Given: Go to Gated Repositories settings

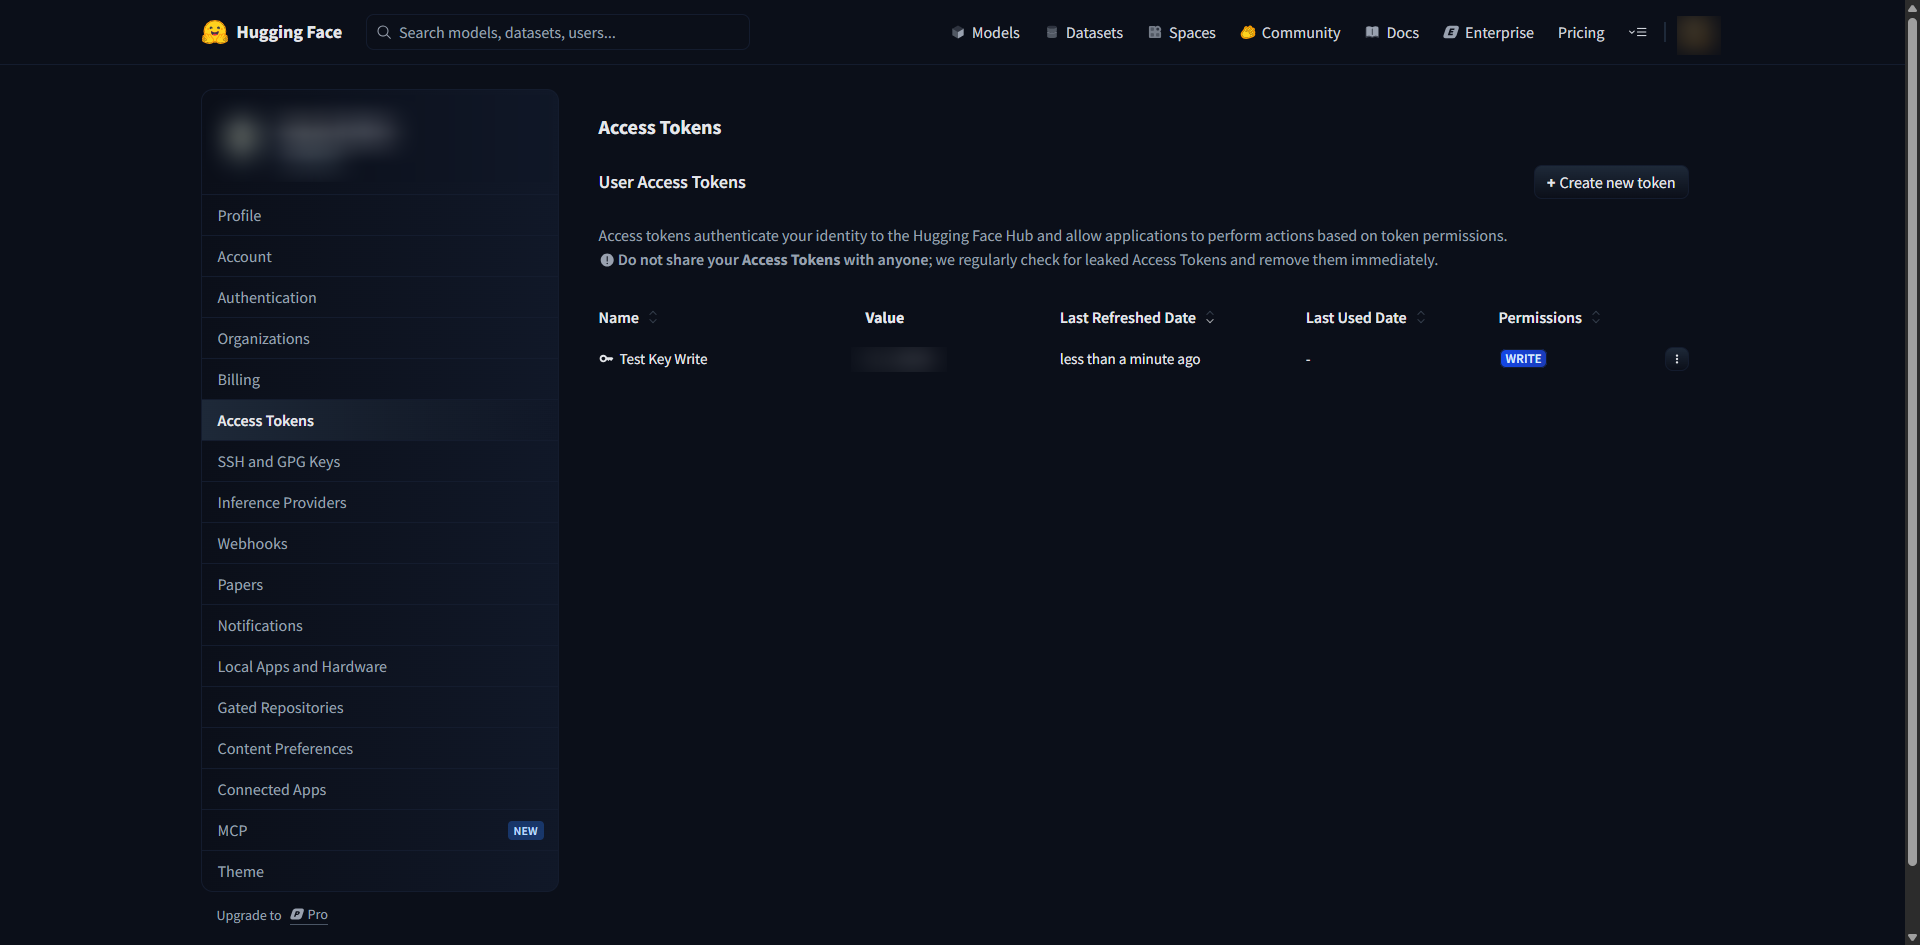Looking at the screenshot, I should point(380,707).
